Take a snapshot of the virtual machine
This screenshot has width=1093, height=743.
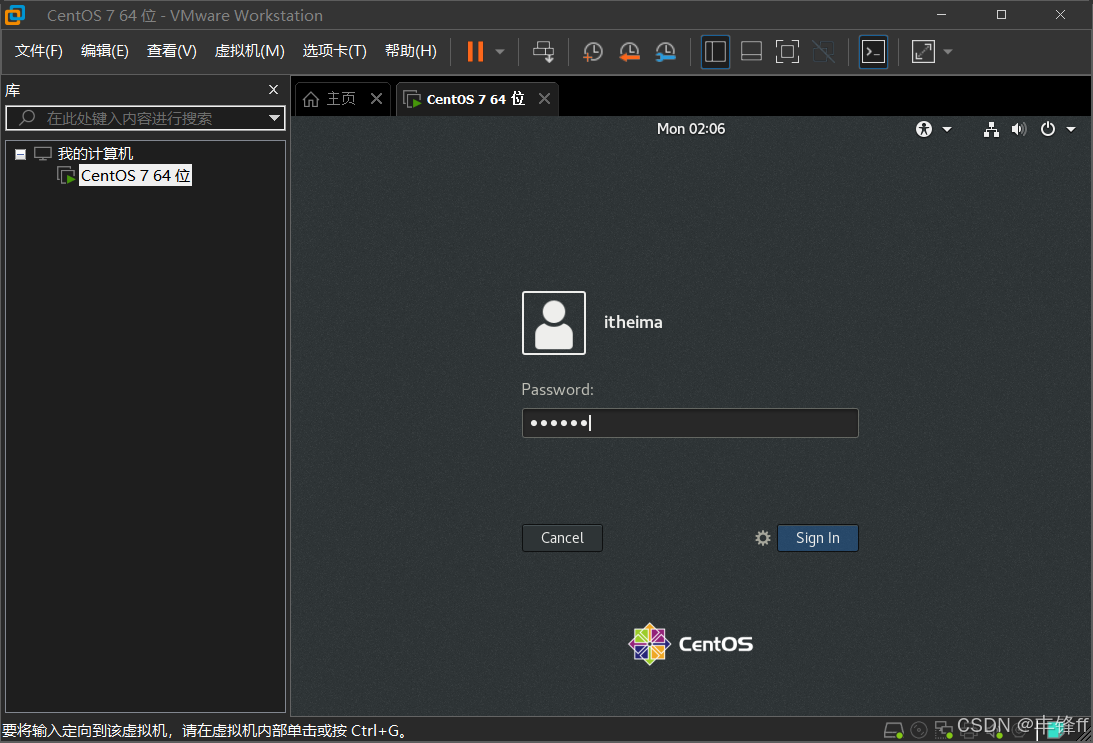tap(593, 52)
